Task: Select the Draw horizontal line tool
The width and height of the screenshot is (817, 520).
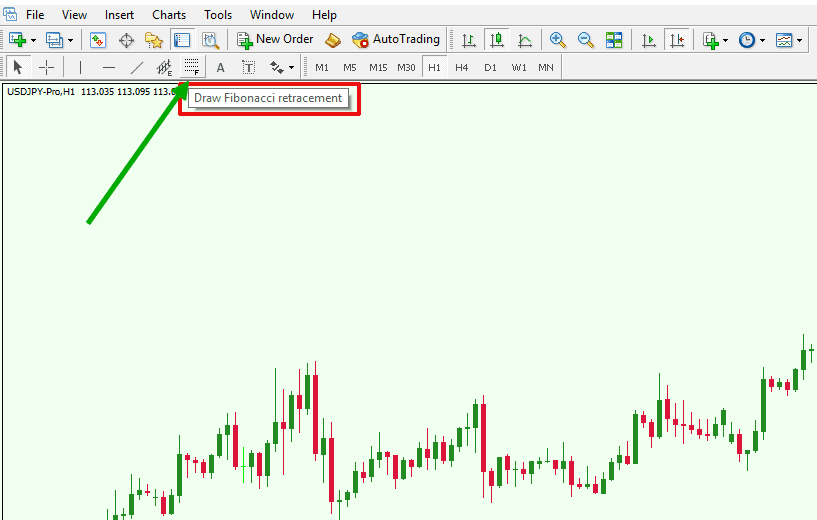Action: point(108,67)
